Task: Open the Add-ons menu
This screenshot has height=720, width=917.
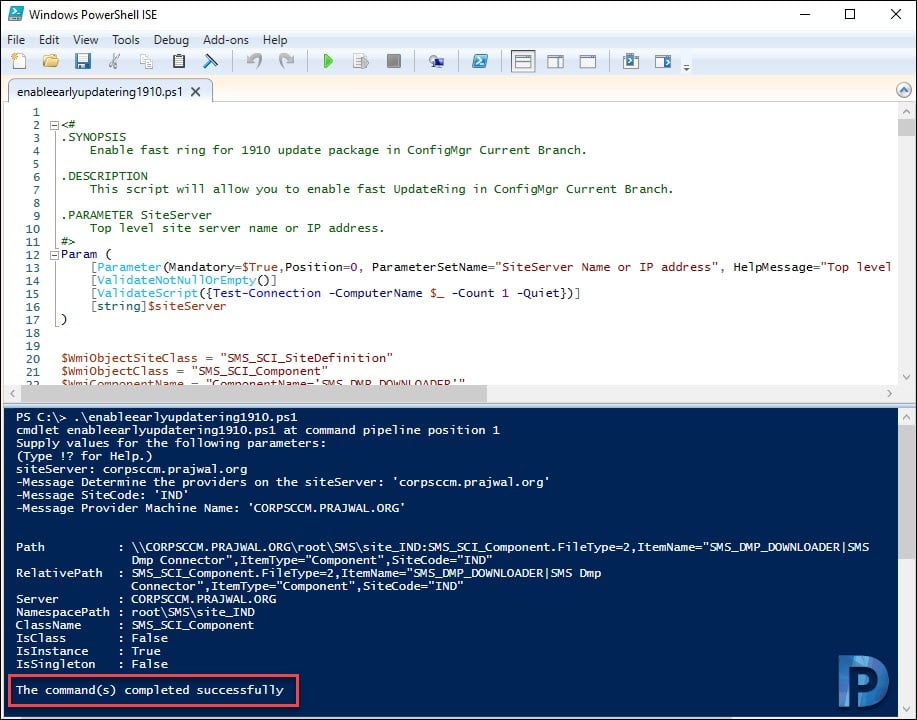Action: pos(226,40)
